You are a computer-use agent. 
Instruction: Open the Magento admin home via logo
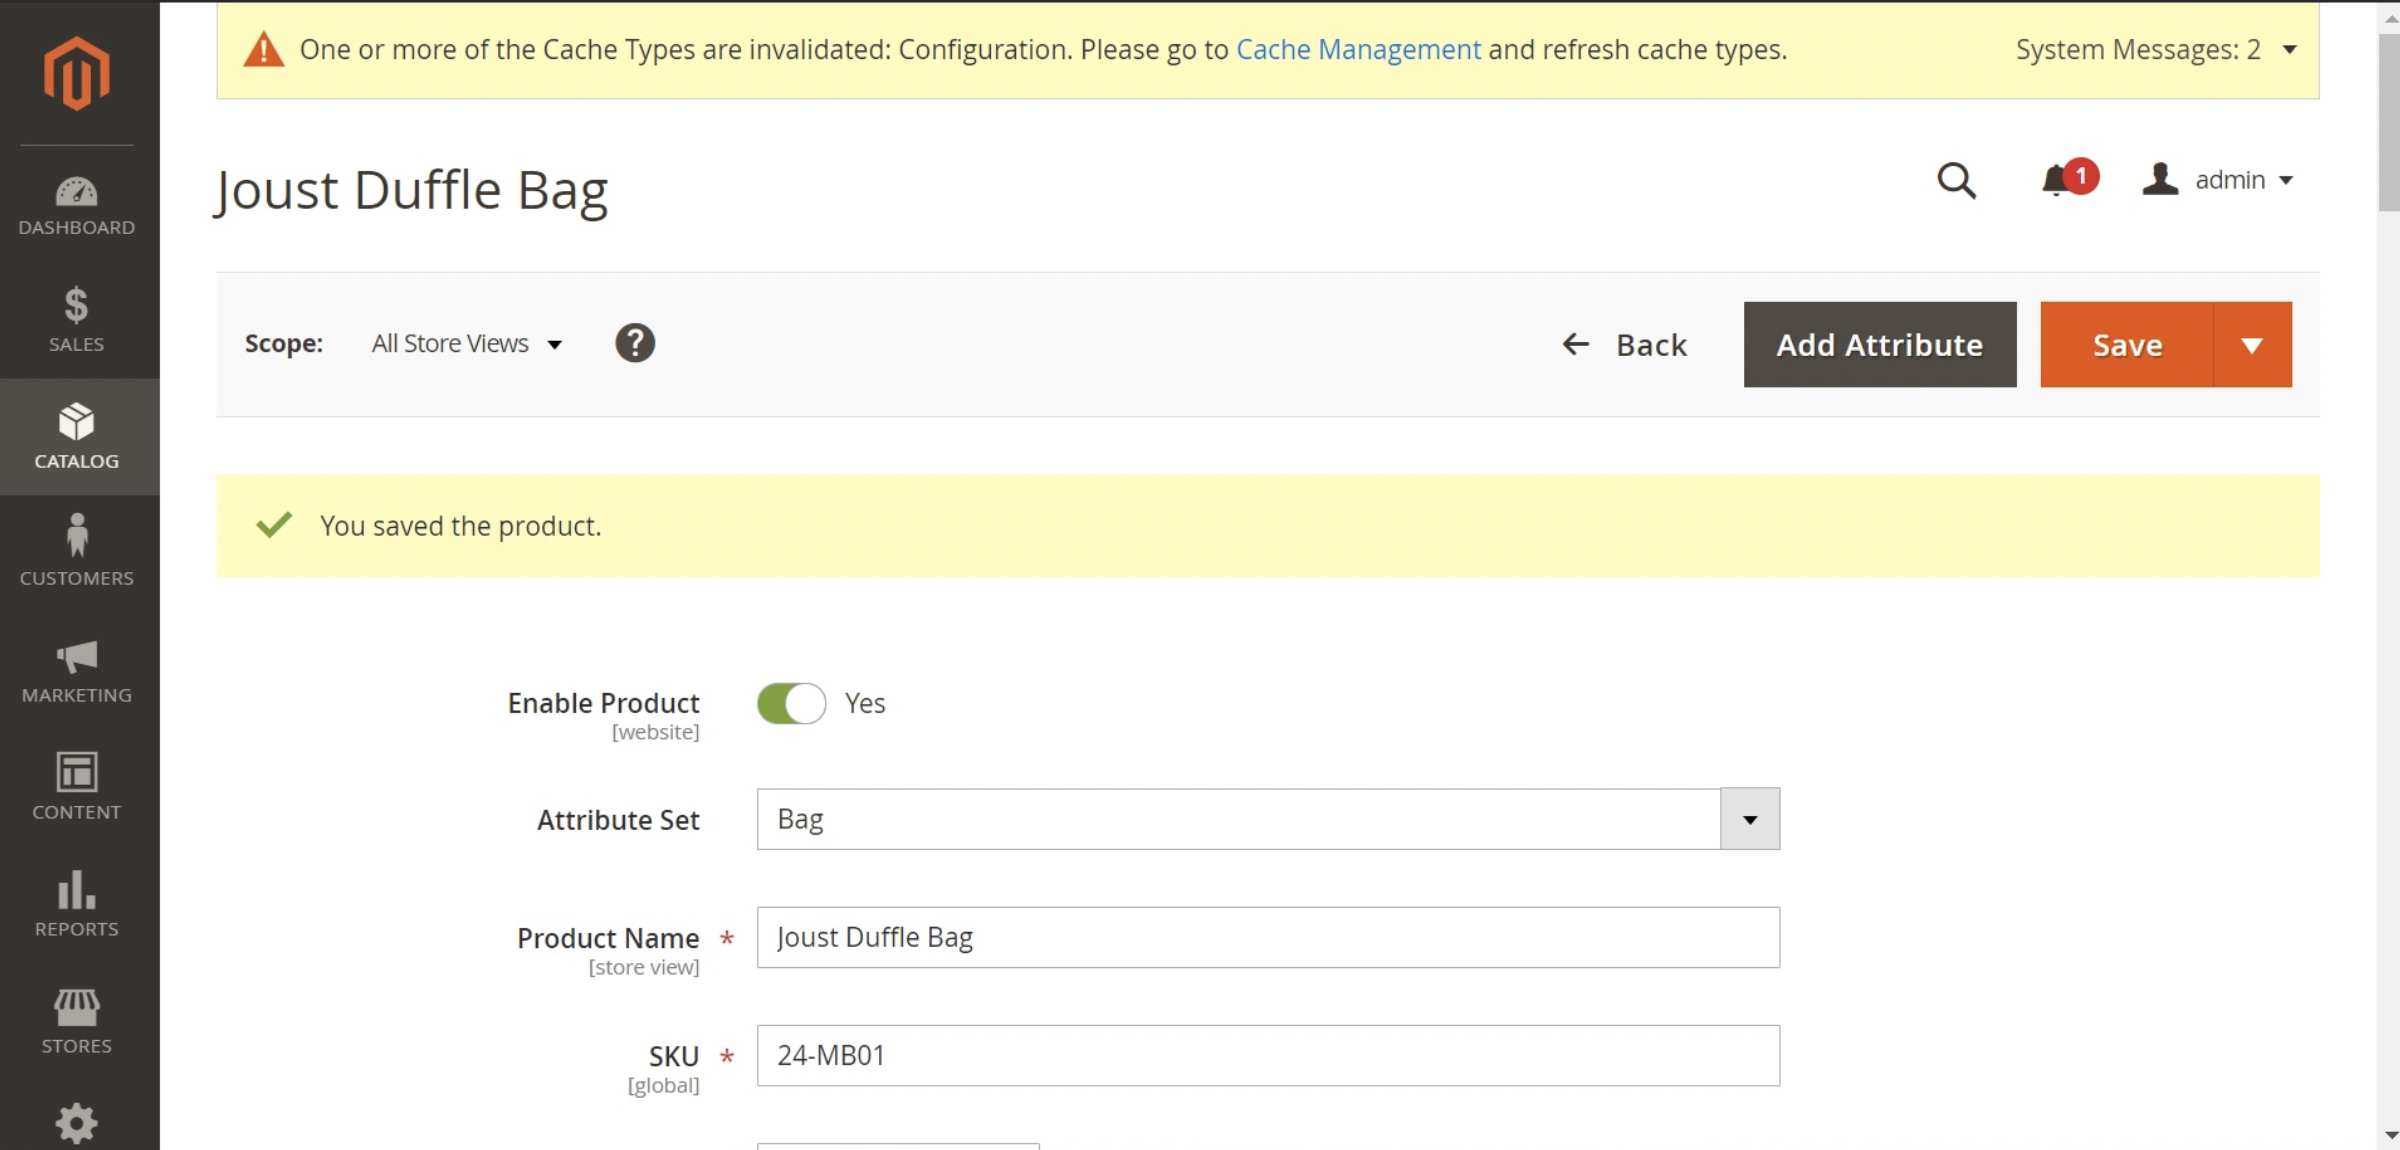click(x=77, y=71)
